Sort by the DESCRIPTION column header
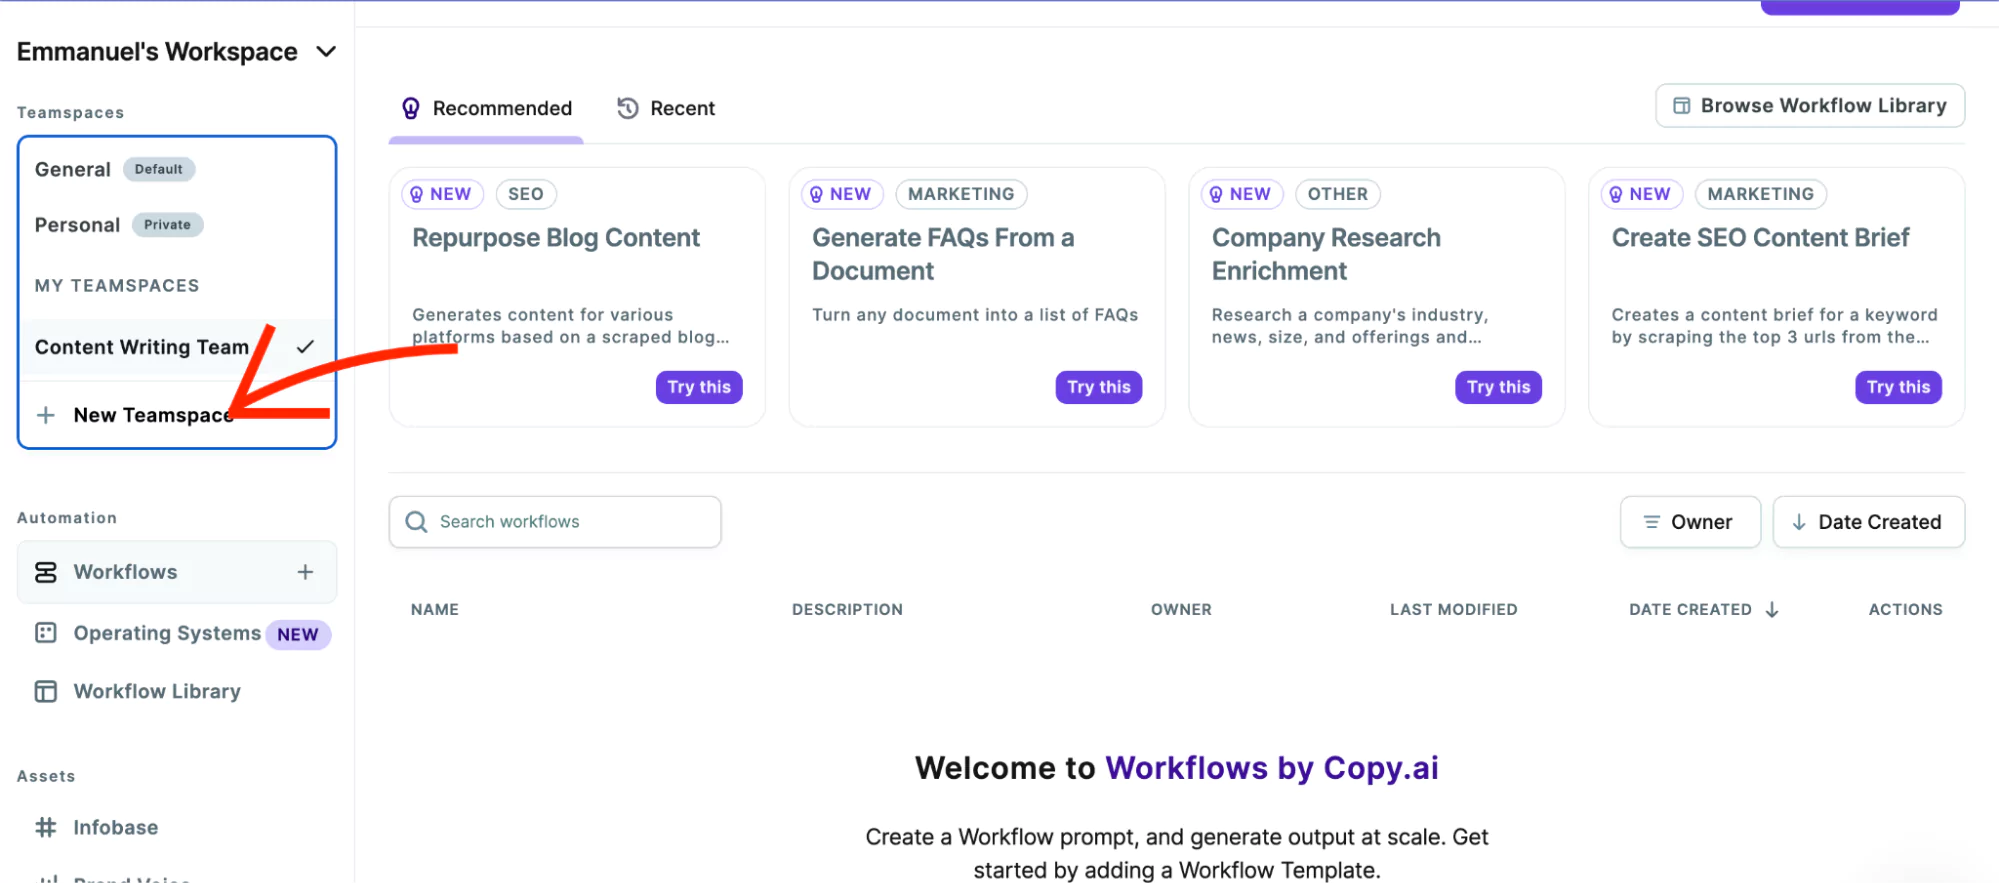Image resolution: width=1999 pixels, height=884 pixels. tap(847, 609)
